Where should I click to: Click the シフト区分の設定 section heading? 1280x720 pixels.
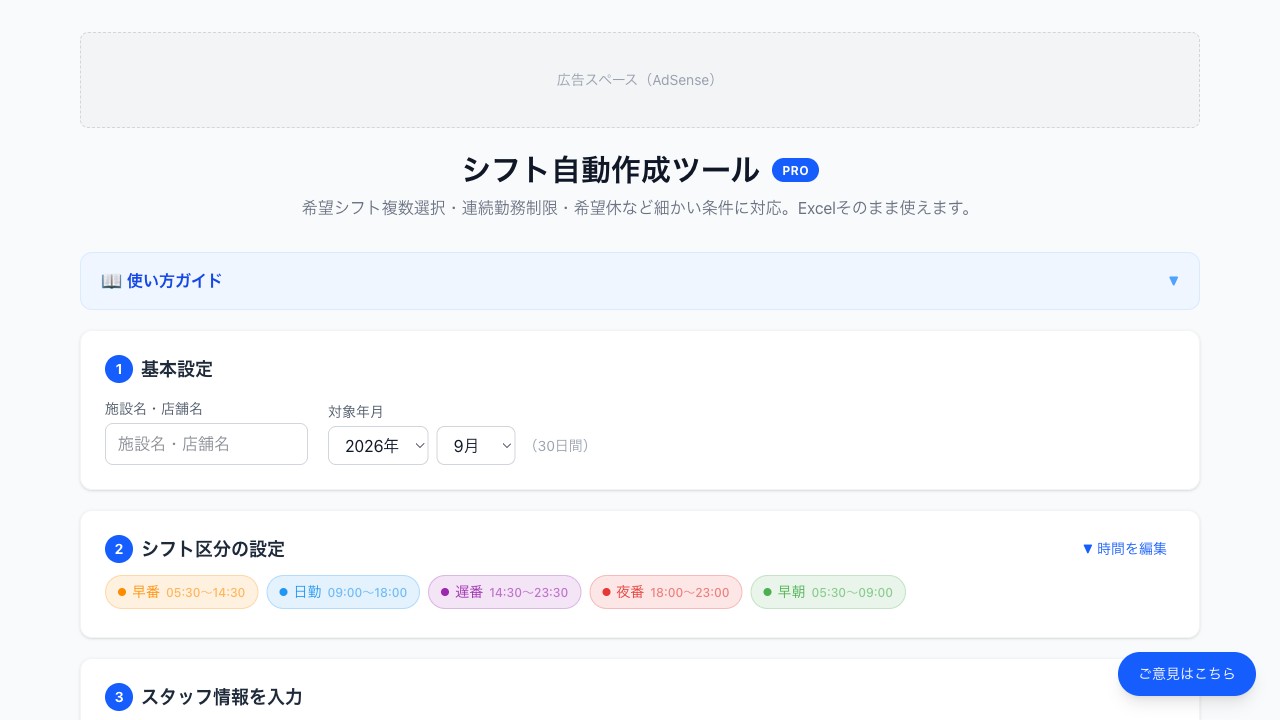coord(213,549)
